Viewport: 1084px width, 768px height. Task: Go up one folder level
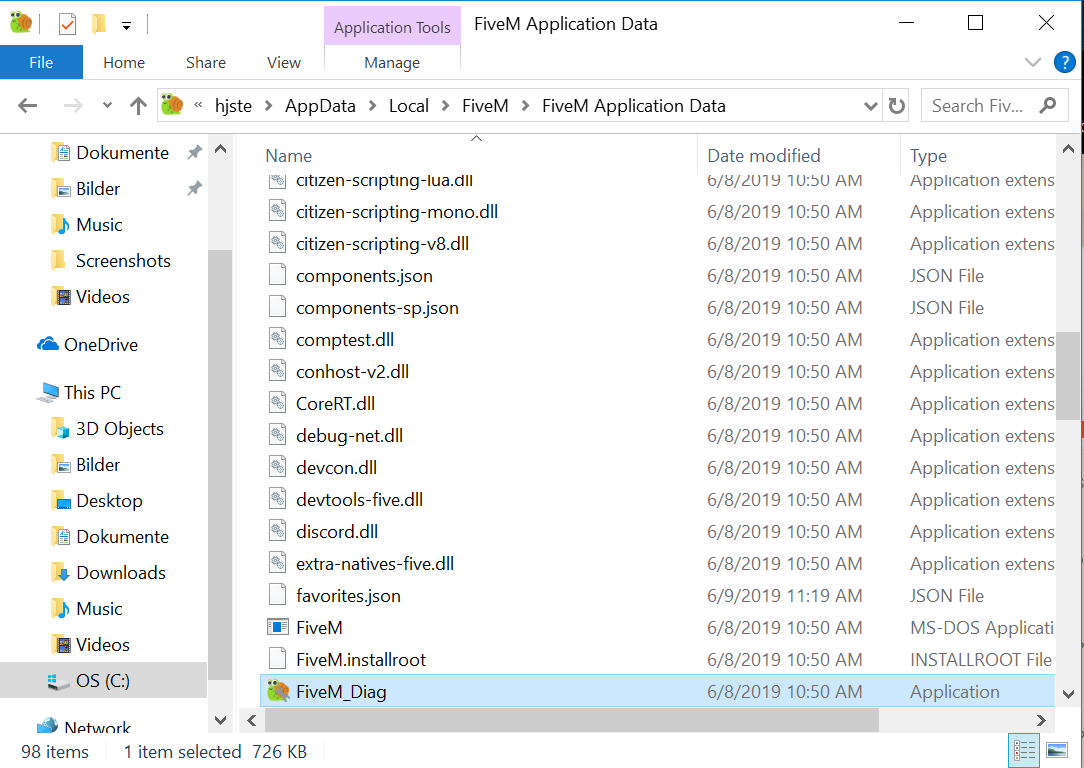point(138,106)
